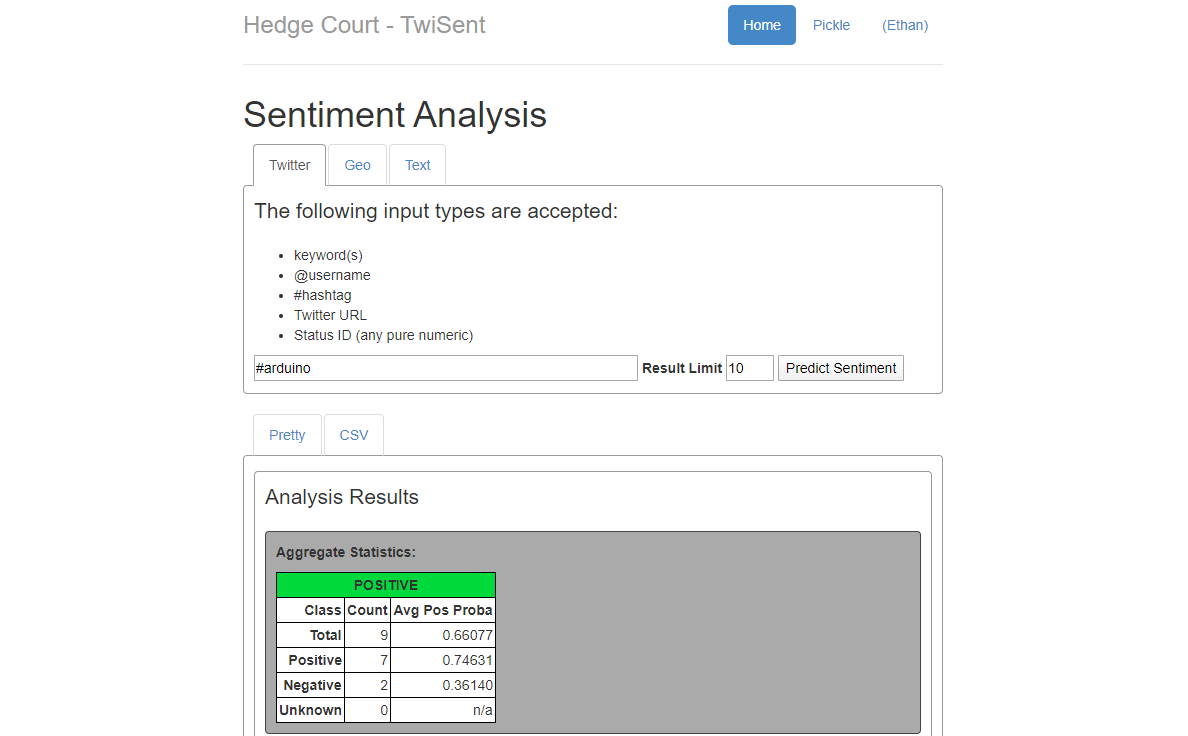Click the Result Limit number field
Viewport: 1188px width, 736px height.
pyautogui.click(x=749, y=368)
